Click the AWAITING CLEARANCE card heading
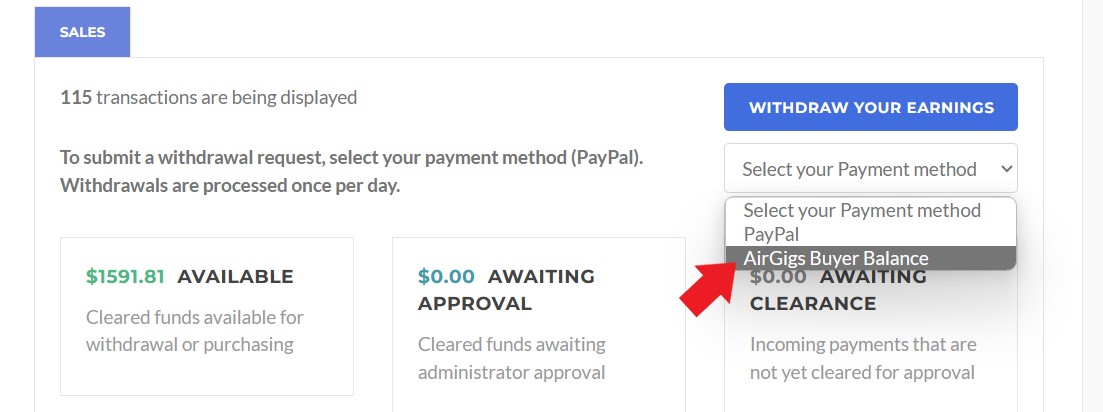 pos(812,302)
